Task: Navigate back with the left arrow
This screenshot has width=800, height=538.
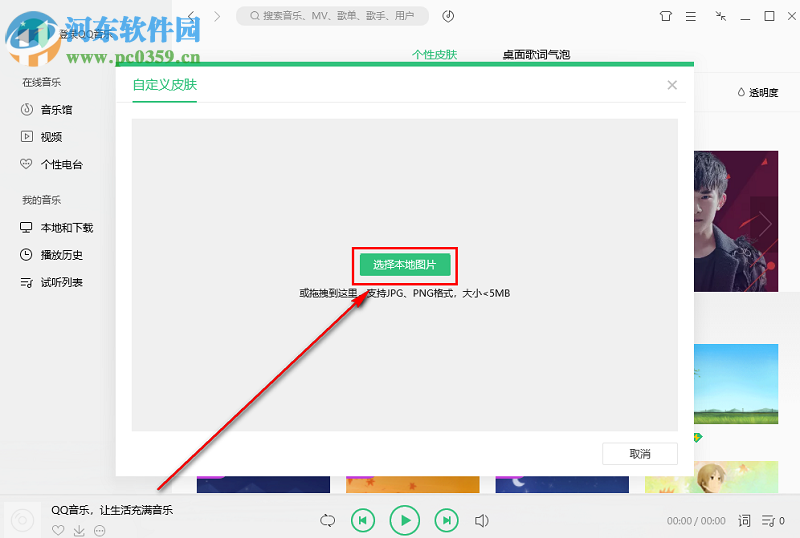Action: [191, 16]
